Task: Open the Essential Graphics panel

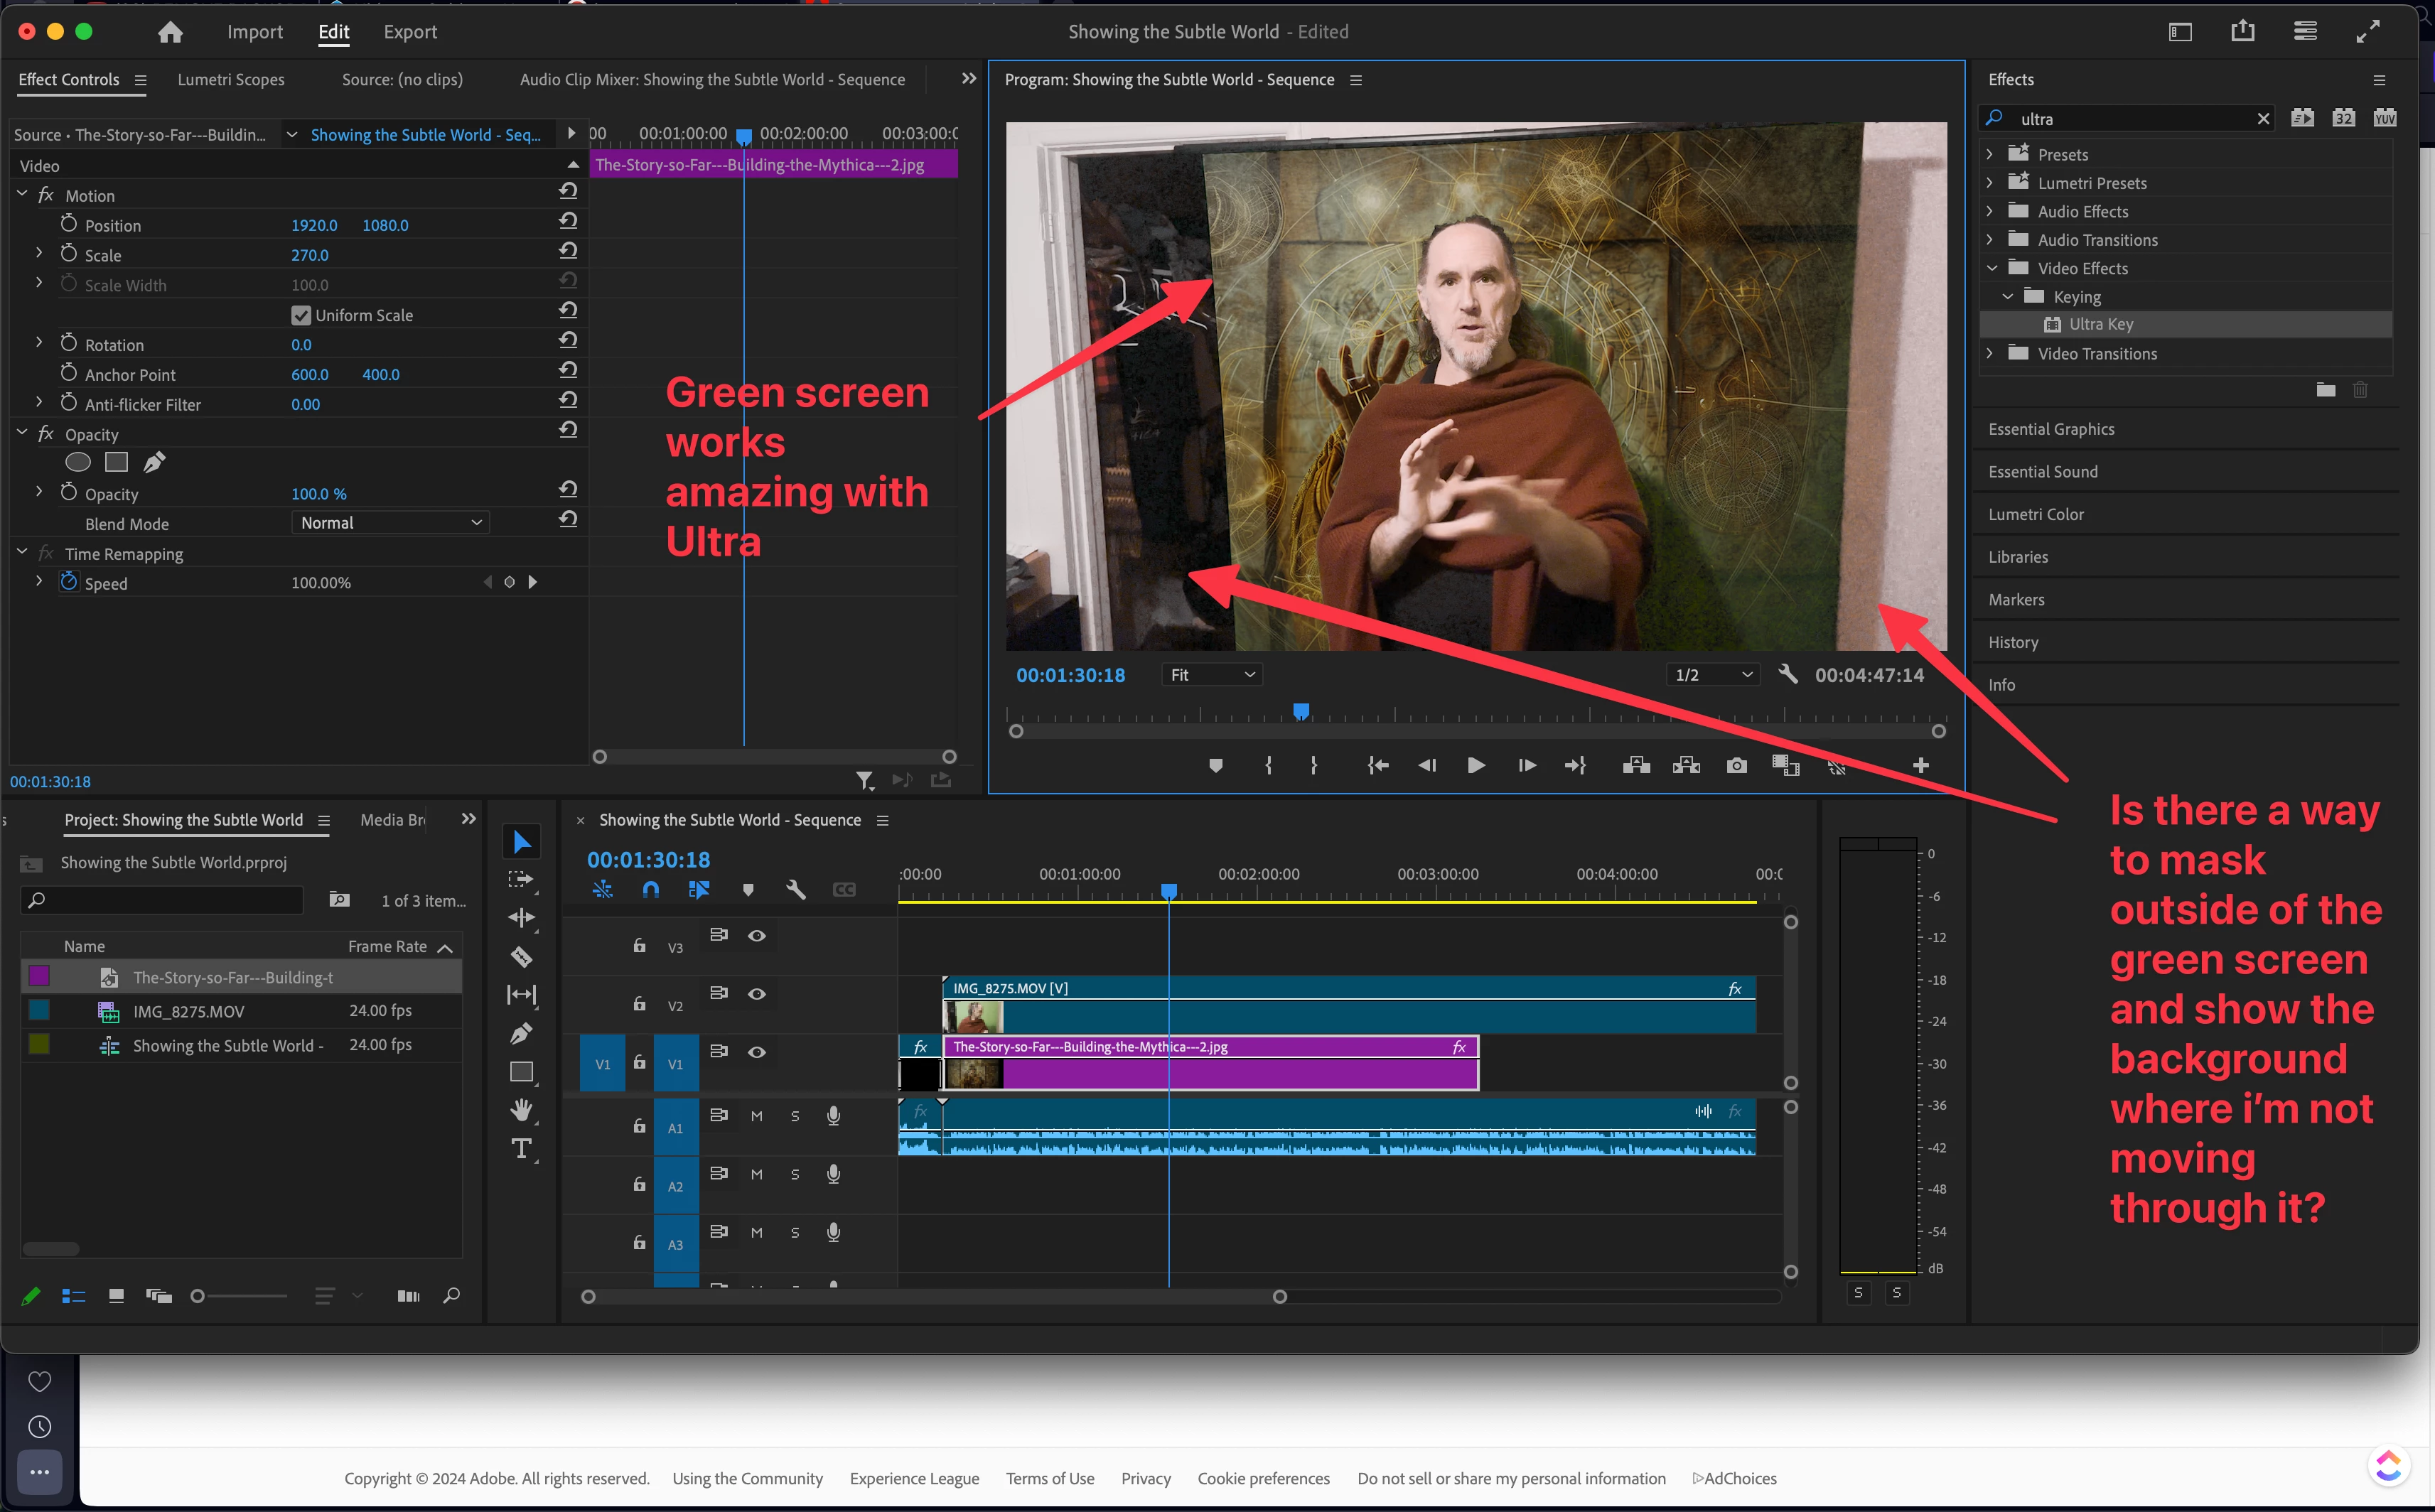Action: pyautogui.click(x=2051, y=429)
